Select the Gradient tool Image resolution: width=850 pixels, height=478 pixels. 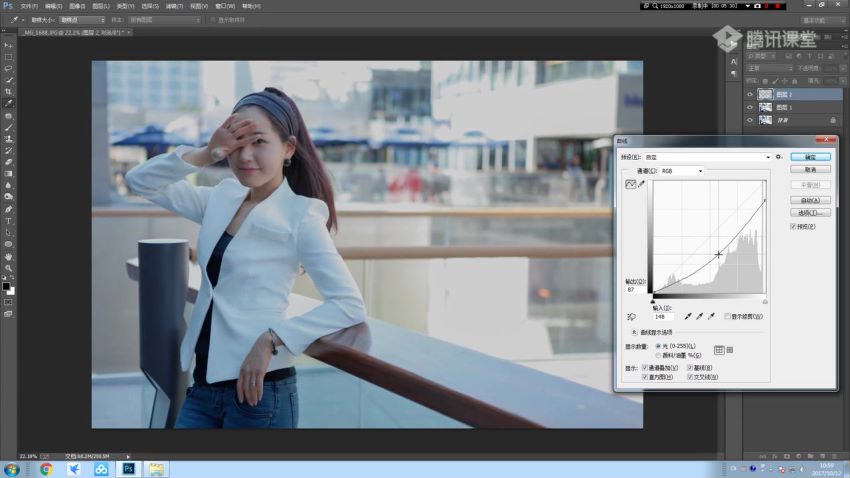point(8,173)
